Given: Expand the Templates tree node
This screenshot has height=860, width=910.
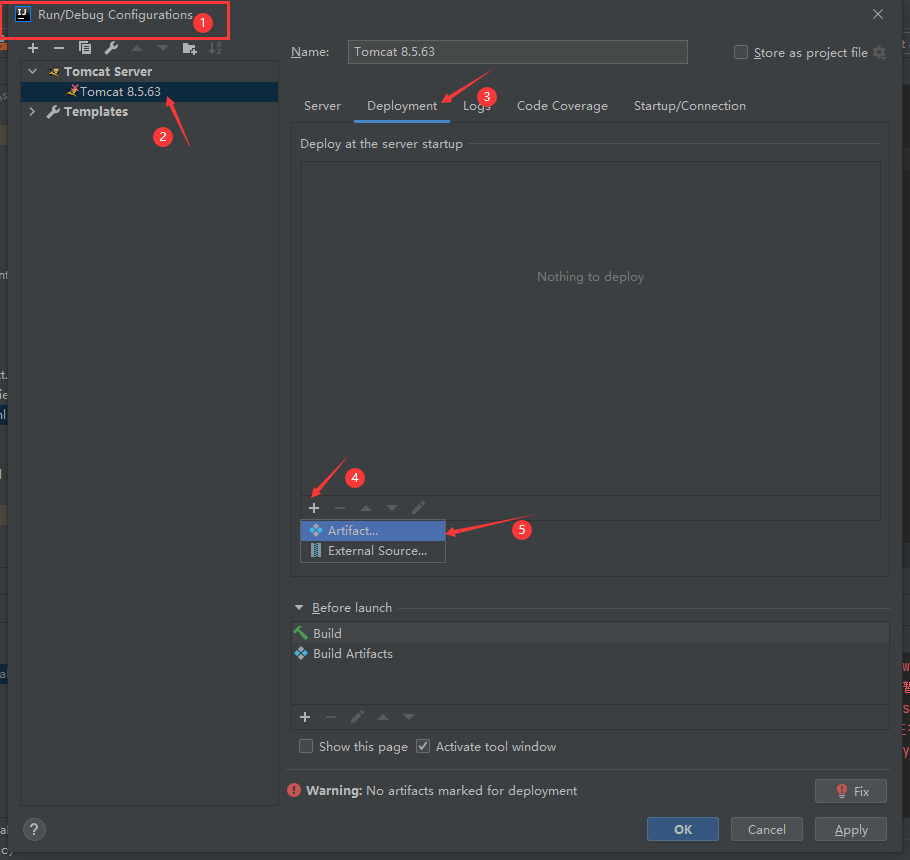Looking at the screenshot, I should (32, 111).
